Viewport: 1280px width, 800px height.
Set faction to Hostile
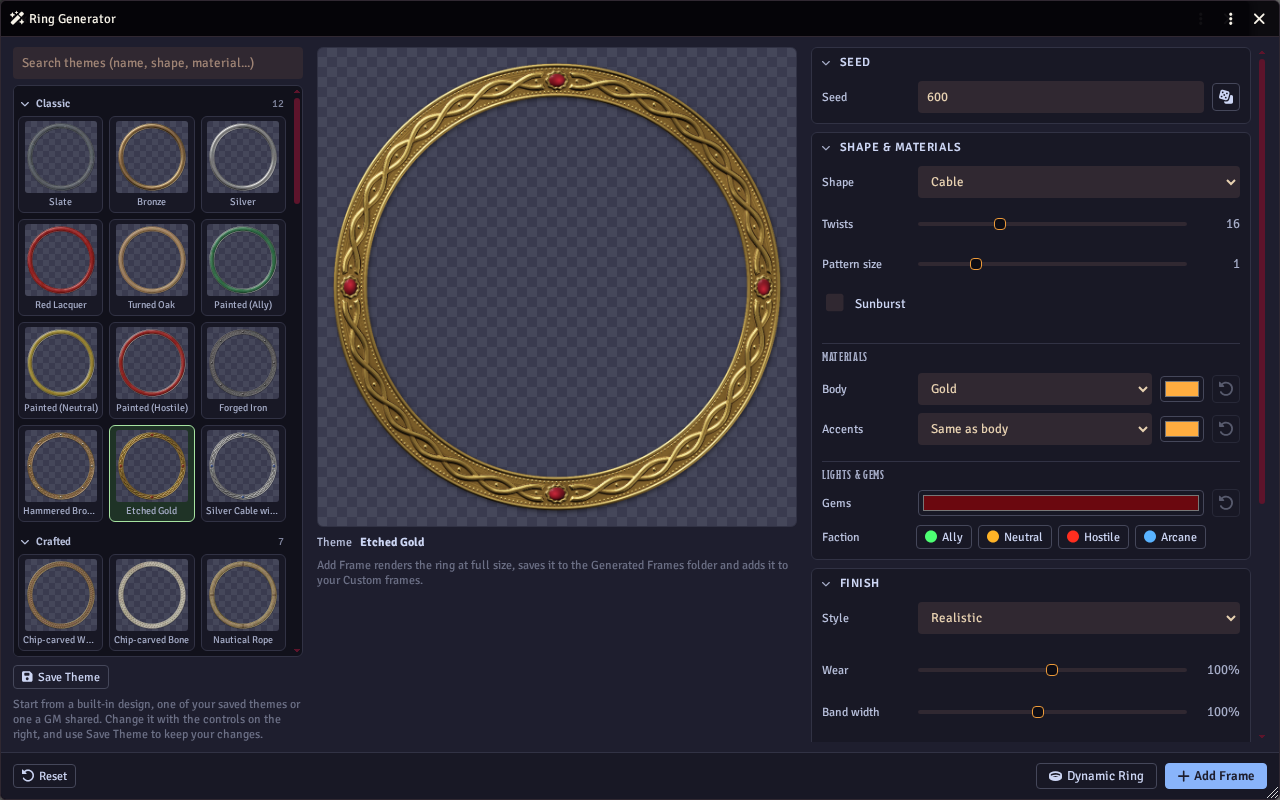pos(1093,537)
